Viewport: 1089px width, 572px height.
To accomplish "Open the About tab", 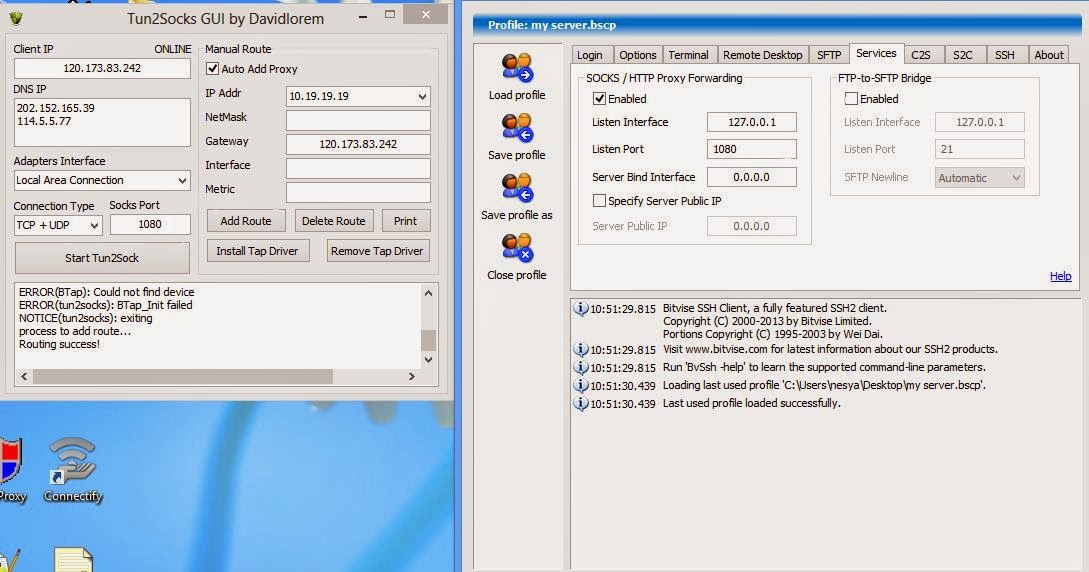I will point(1049,55).
